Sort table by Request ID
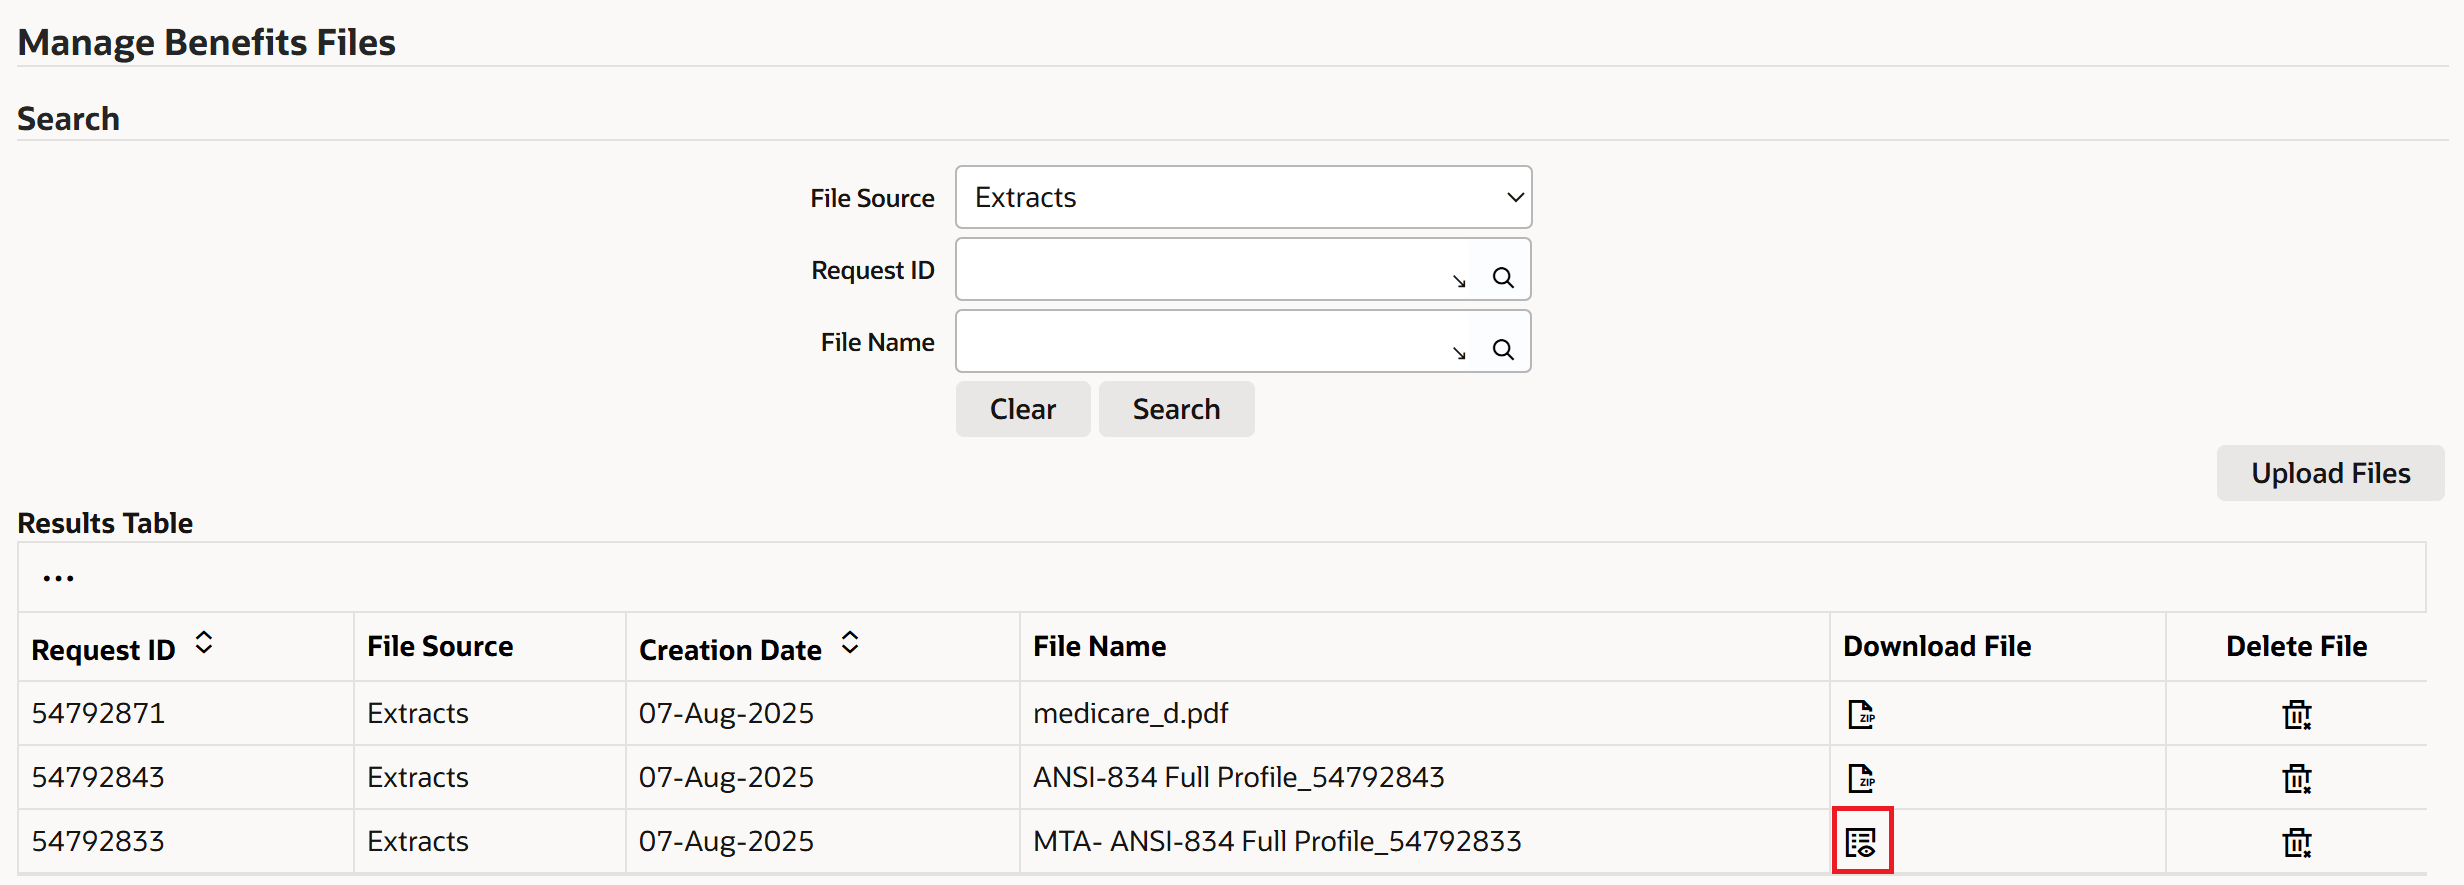This screenshot has width=2464, height=885. (x=204, y=643)
